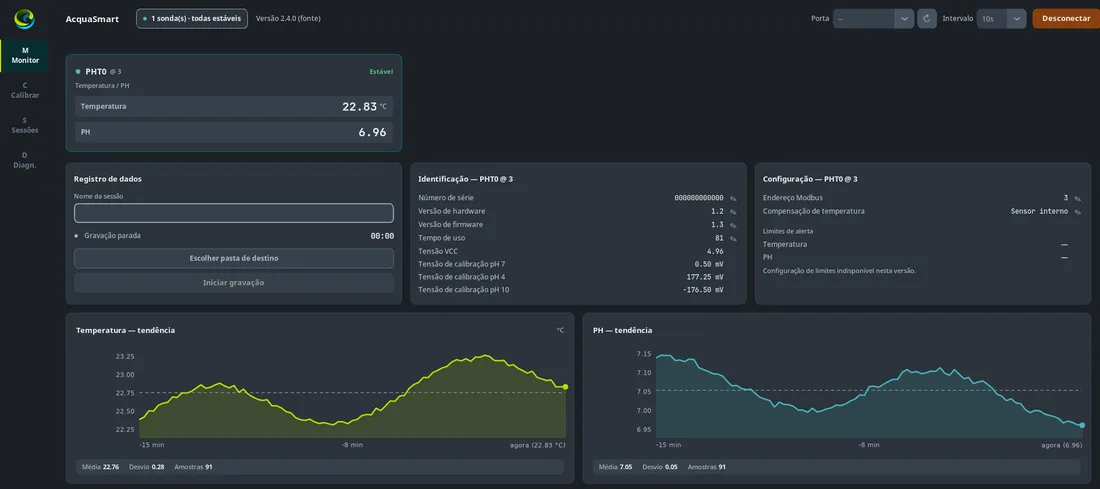Image resolution: width=1100 pixels, height=489 pixels.
Task: Refresh the serial port list
Action: pyautogui.click(x=926, y=19)
